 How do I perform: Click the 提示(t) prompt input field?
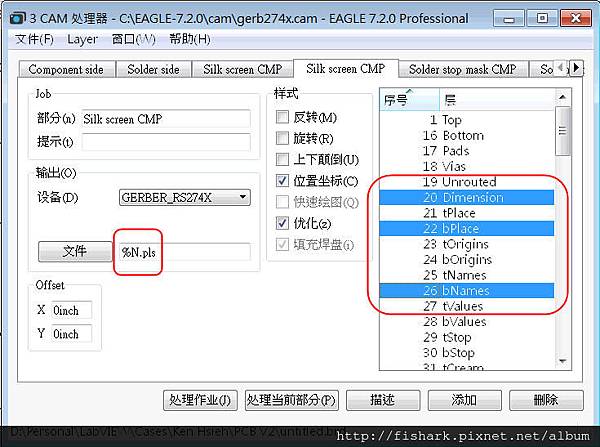click(x=166, y=142)
